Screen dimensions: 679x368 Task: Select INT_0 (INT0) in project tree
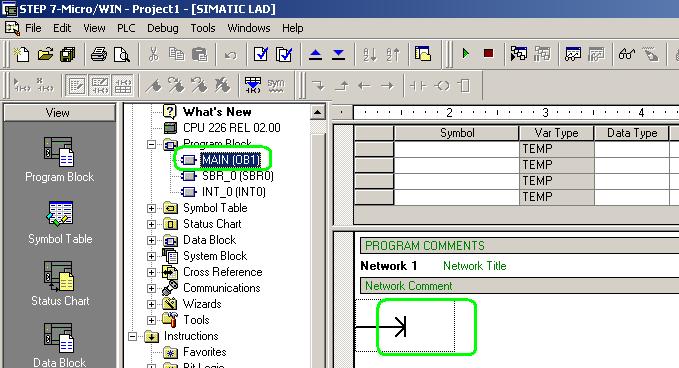point(234,192)
